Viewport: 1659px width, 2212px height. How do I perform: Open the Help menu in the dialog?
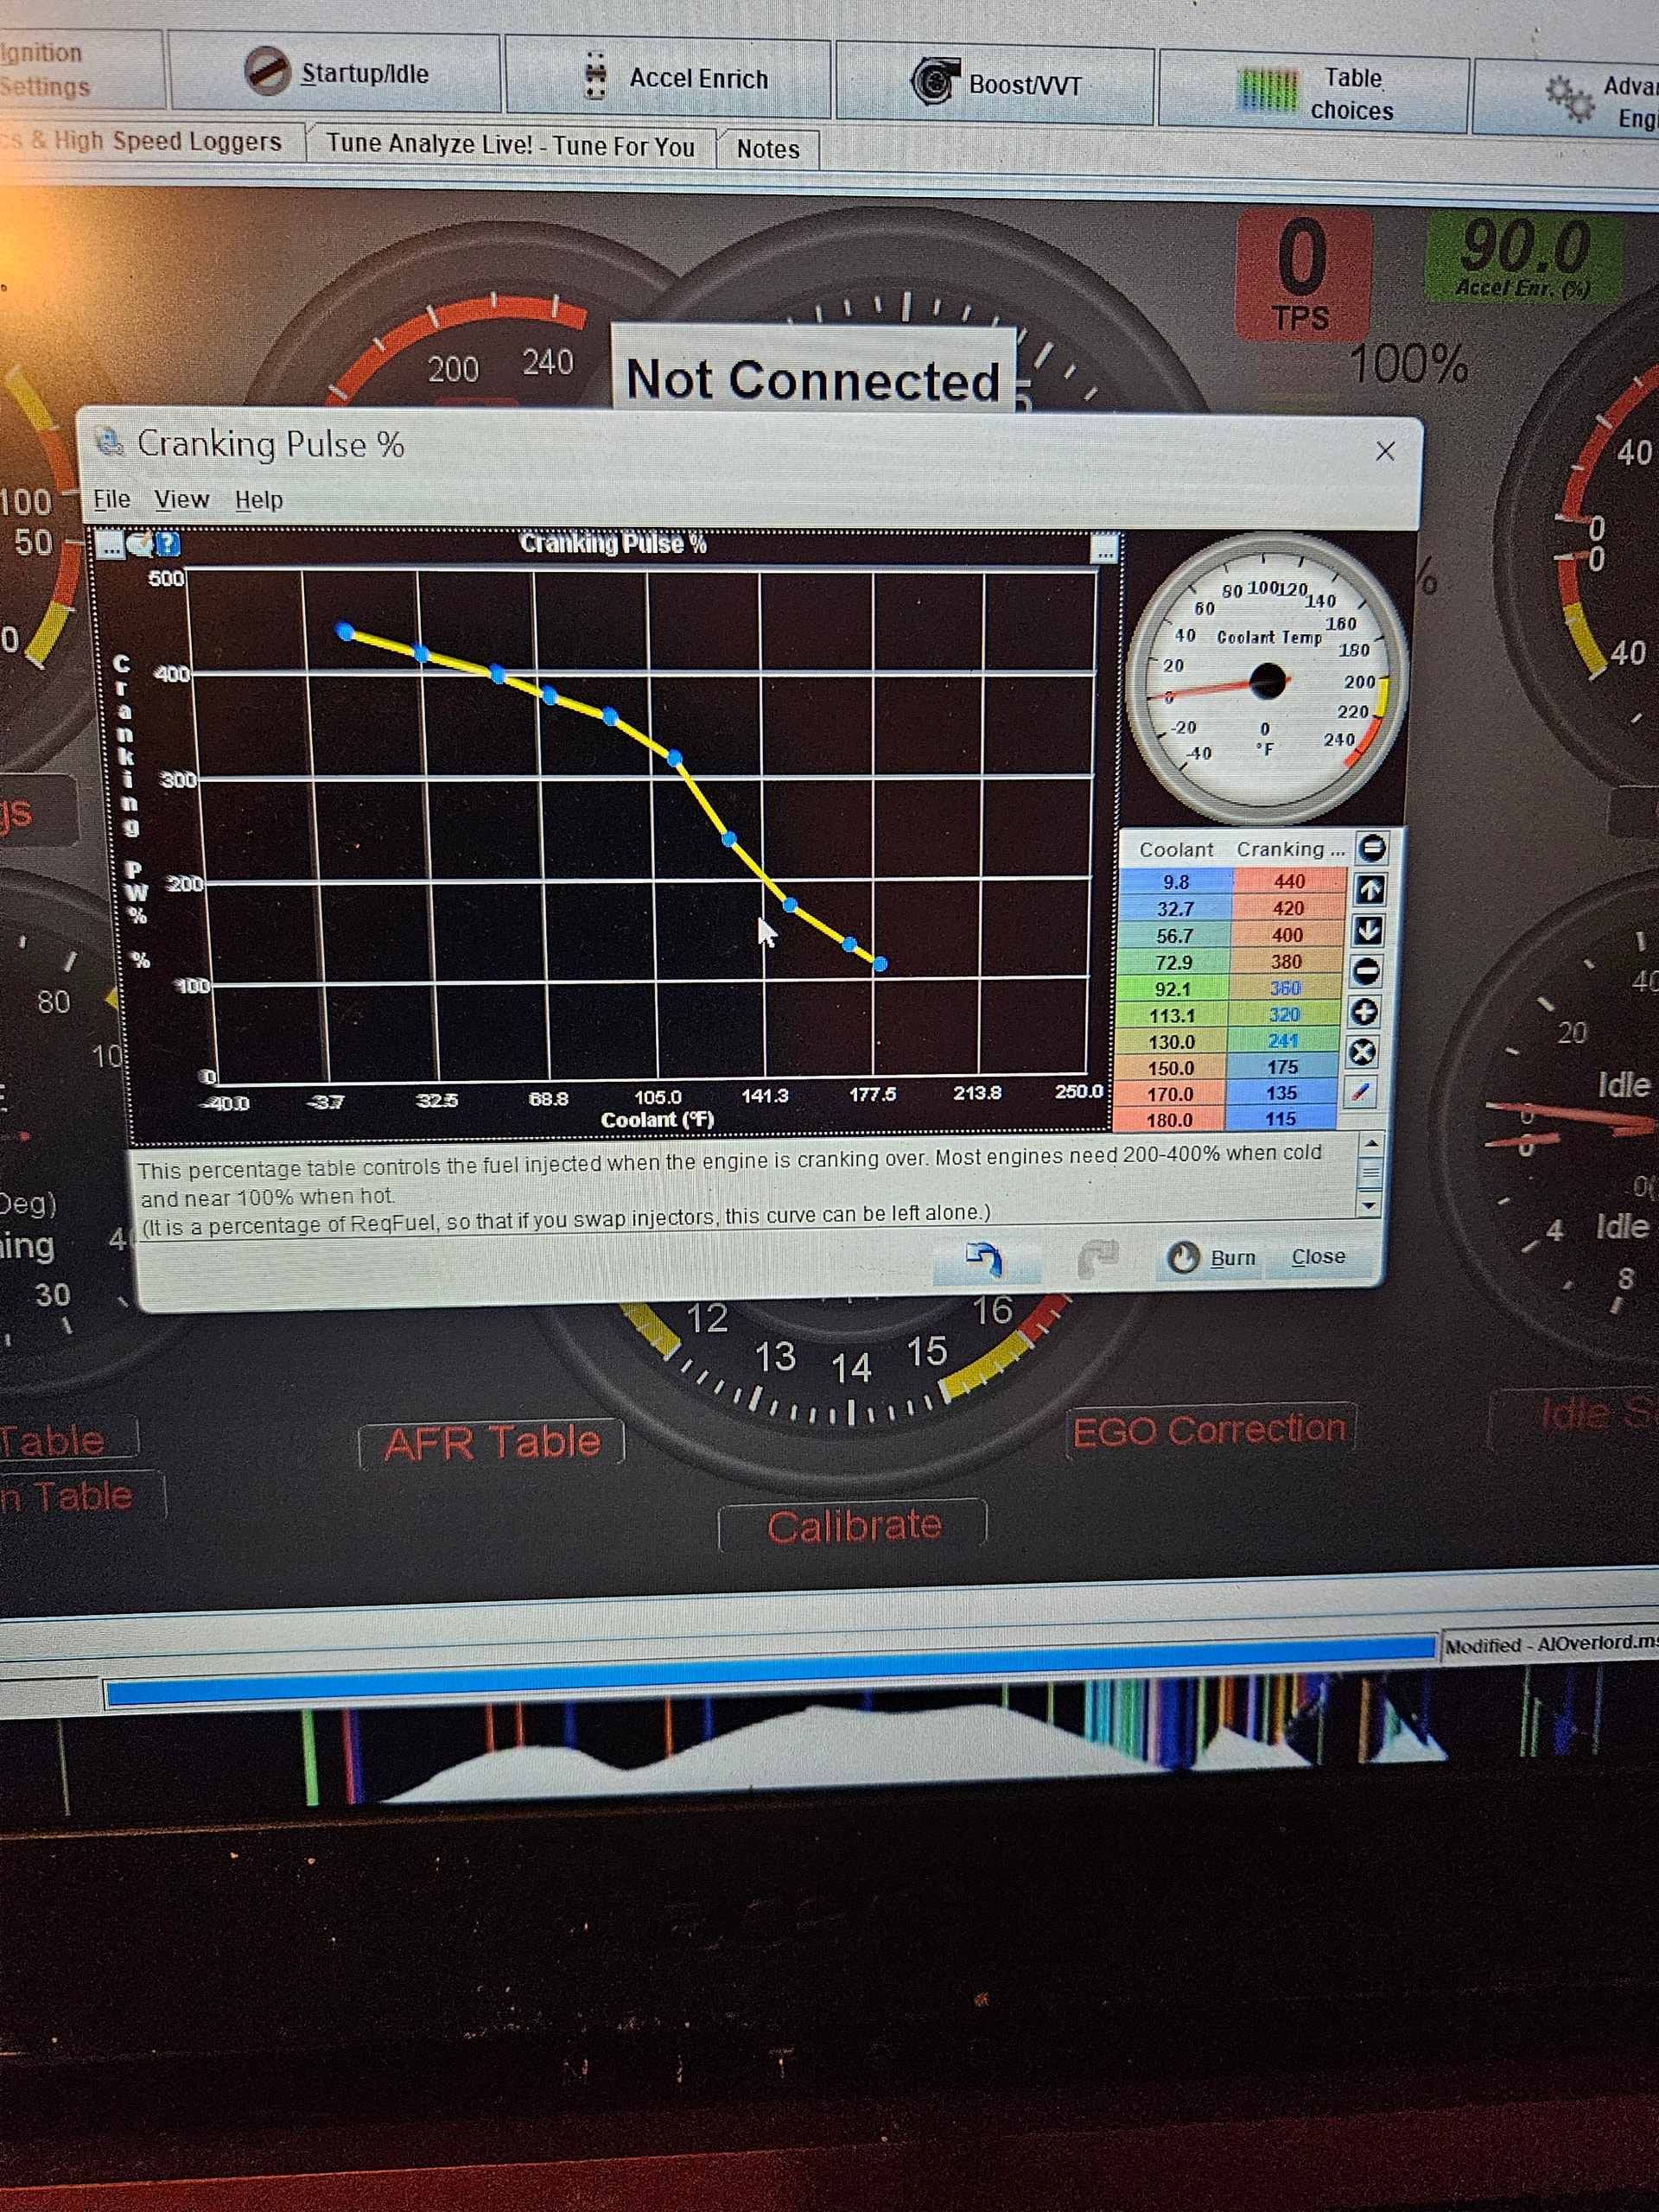pyautogui.click(x=259, y=500)
